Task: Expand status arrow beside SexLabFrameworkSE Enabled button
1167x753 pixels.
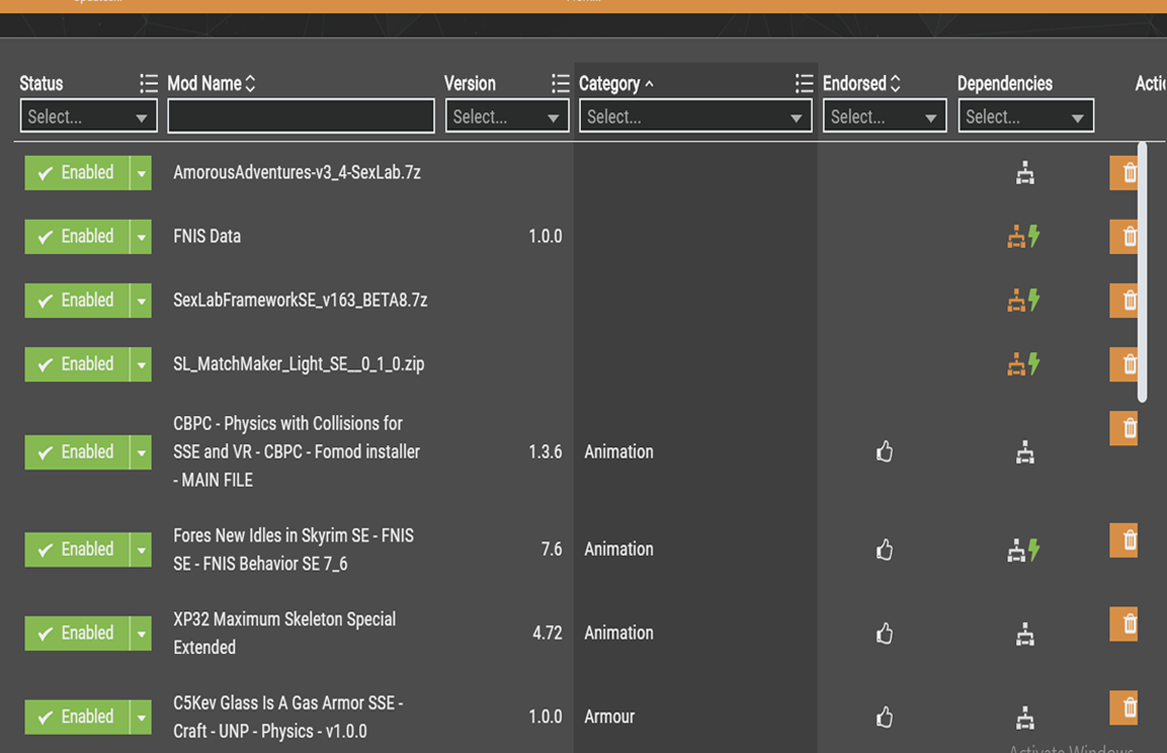Action: (x=141, y=301)
